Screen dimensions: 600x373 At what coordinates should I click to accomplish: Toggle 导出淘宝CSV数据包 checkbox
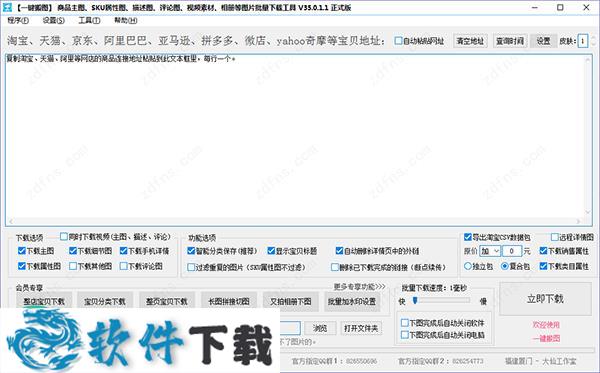[468, 237]
